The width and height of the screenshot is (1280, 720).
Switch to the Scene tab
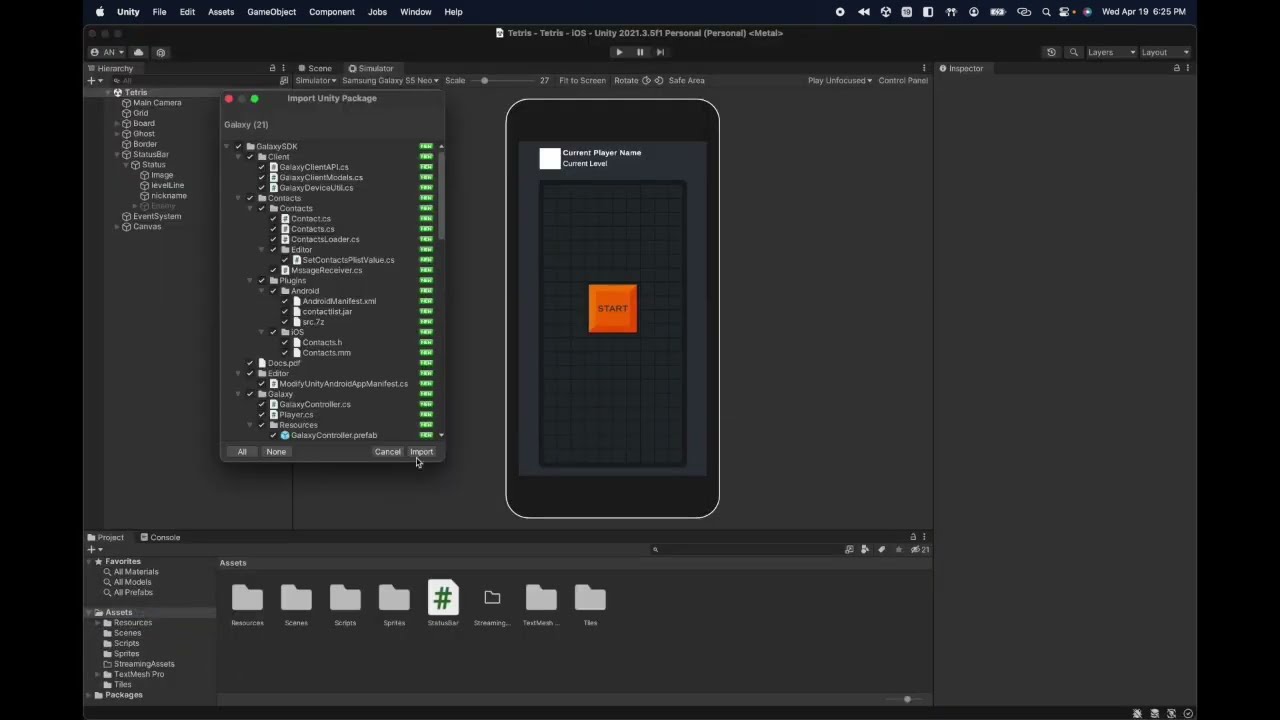pyautogui.click(x=315, y=68)
